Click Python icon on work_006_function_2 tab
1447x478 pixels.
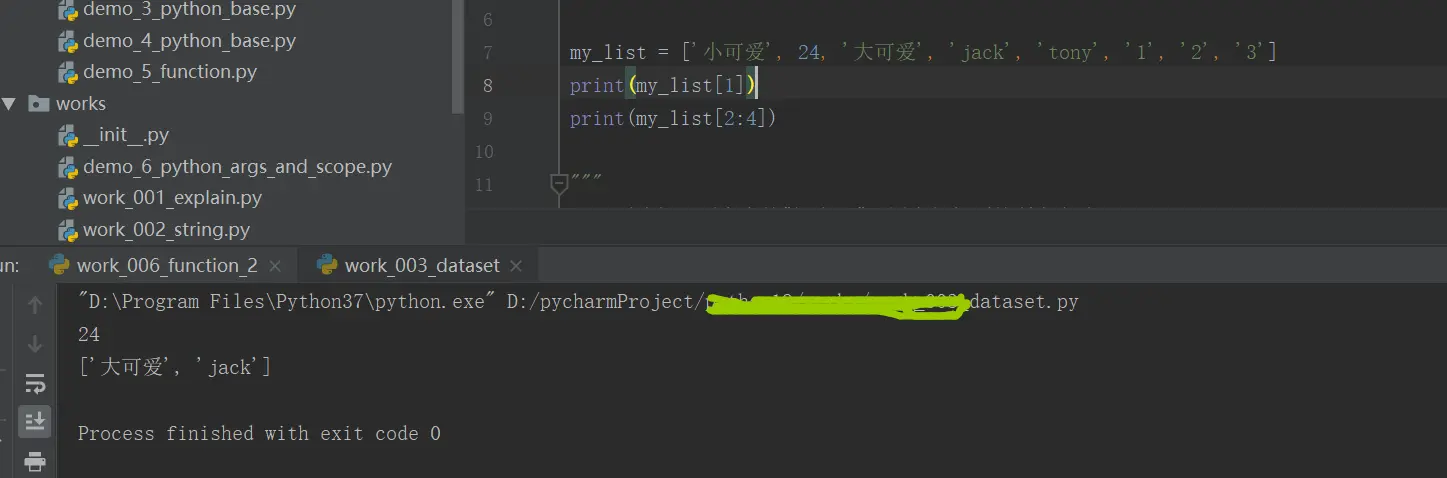click(x=59, y=265)
